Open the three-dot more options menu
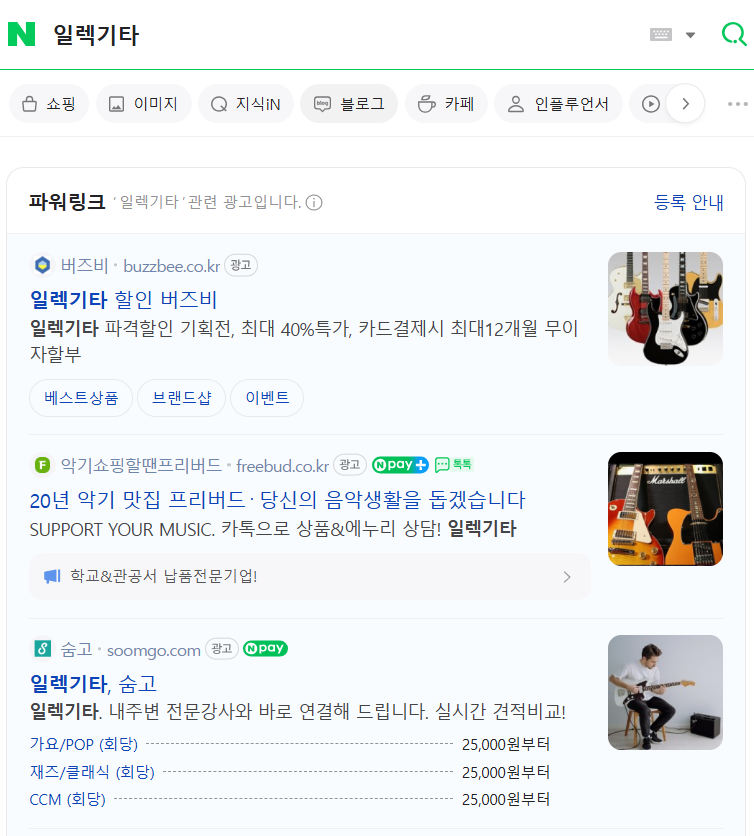 (738, 103)
